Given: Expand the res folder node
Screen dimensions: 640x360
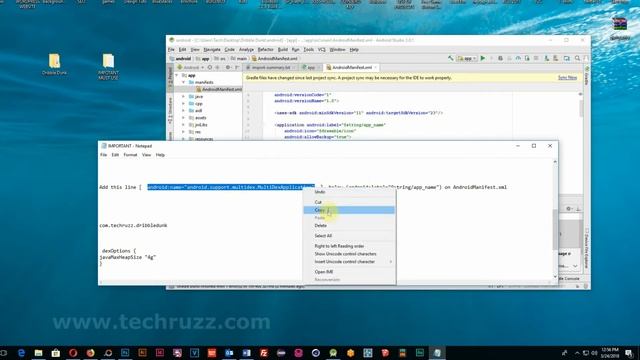Looking at the screenshot, I should point(183,132).
